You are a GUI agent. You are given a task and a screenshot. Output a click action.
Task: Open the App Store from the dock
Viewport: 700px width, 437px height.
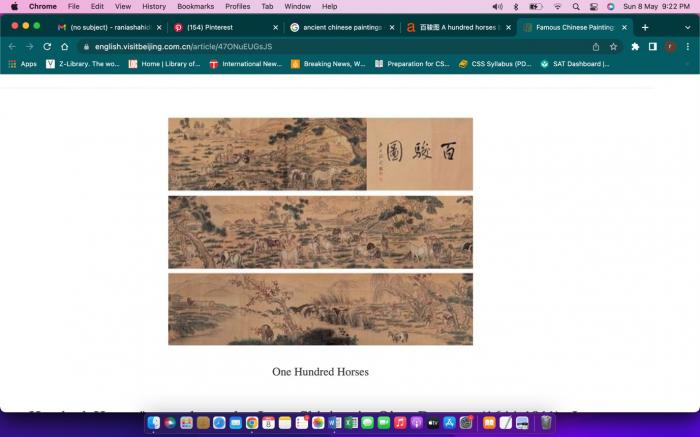click(449, 422)
